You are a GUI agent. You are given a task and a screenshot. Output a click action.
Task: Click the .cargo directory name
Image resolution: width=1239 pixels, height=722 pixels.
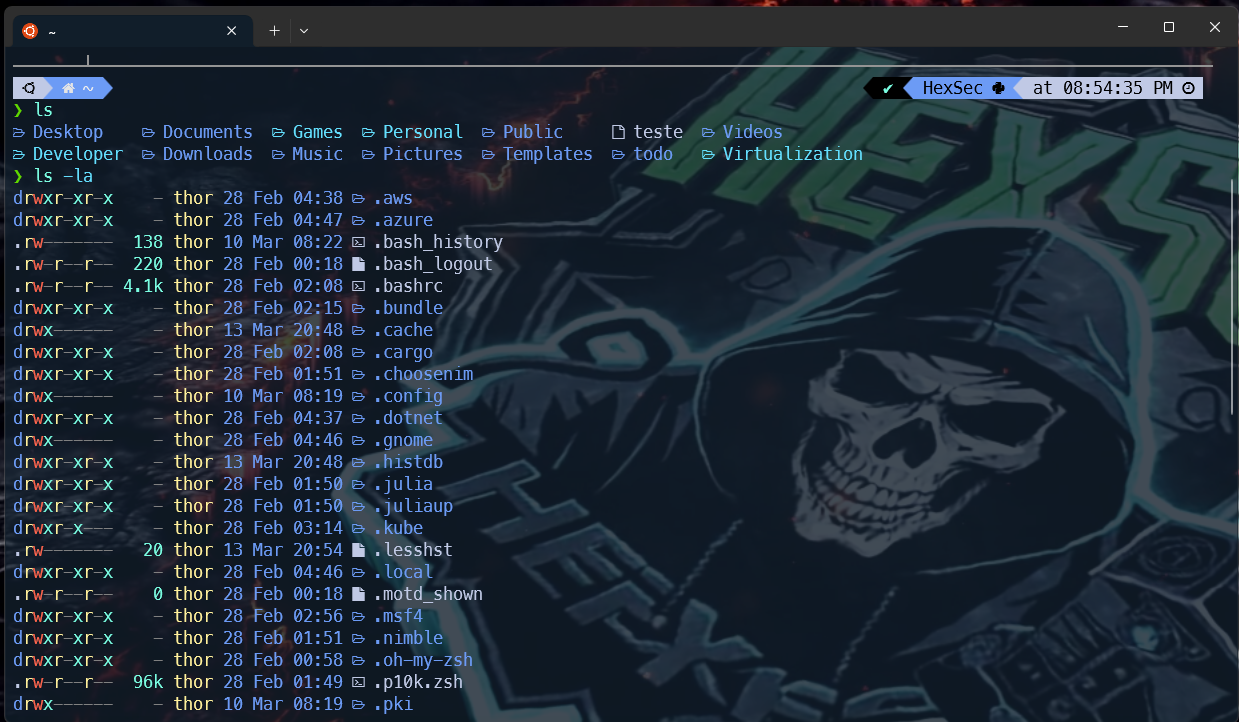[x=403, y=352]
